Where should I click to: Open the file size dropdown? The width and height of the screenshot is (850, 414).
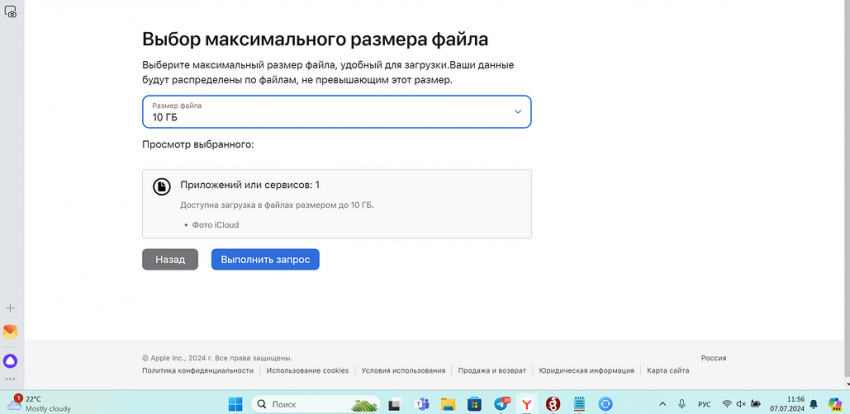[x=336, y=112]
